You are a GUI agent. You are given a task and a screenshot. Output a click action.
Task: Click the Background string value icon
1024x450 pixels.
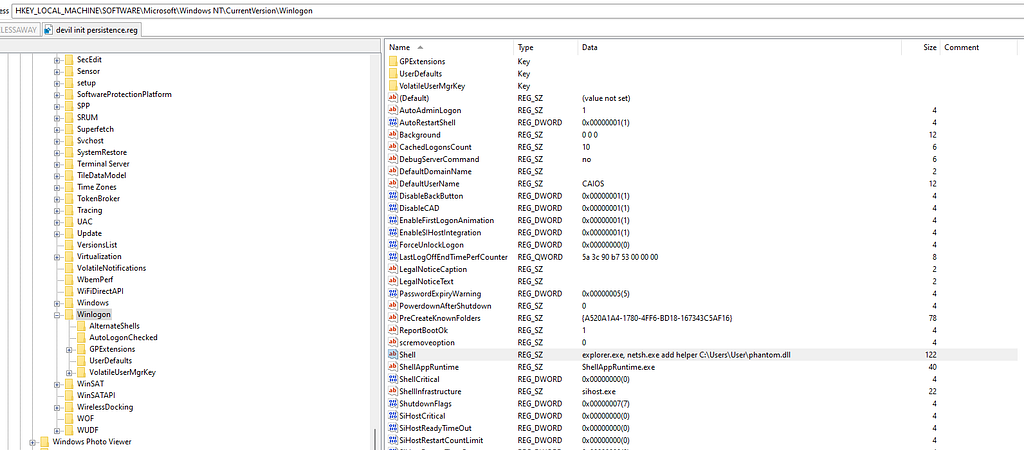point(392,135)
